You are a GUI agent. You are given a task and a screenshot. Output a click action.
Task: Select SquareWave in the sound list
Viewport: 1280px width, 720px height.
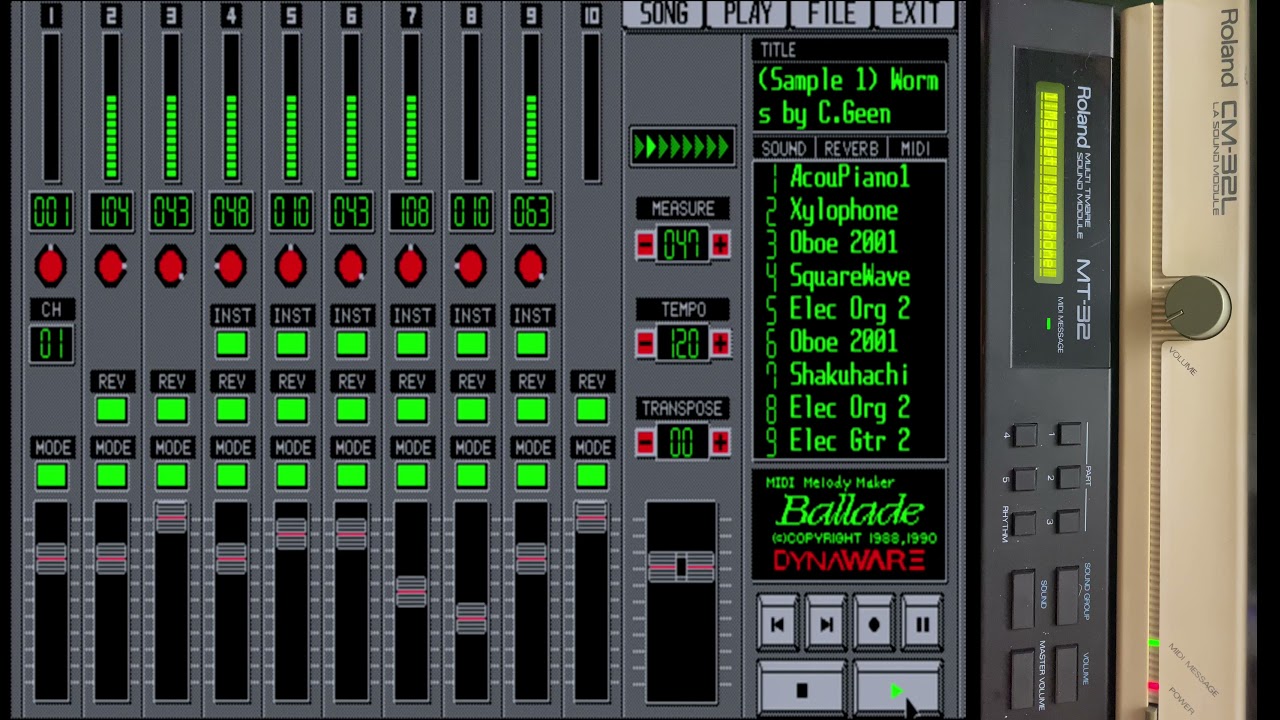(850, 276)
